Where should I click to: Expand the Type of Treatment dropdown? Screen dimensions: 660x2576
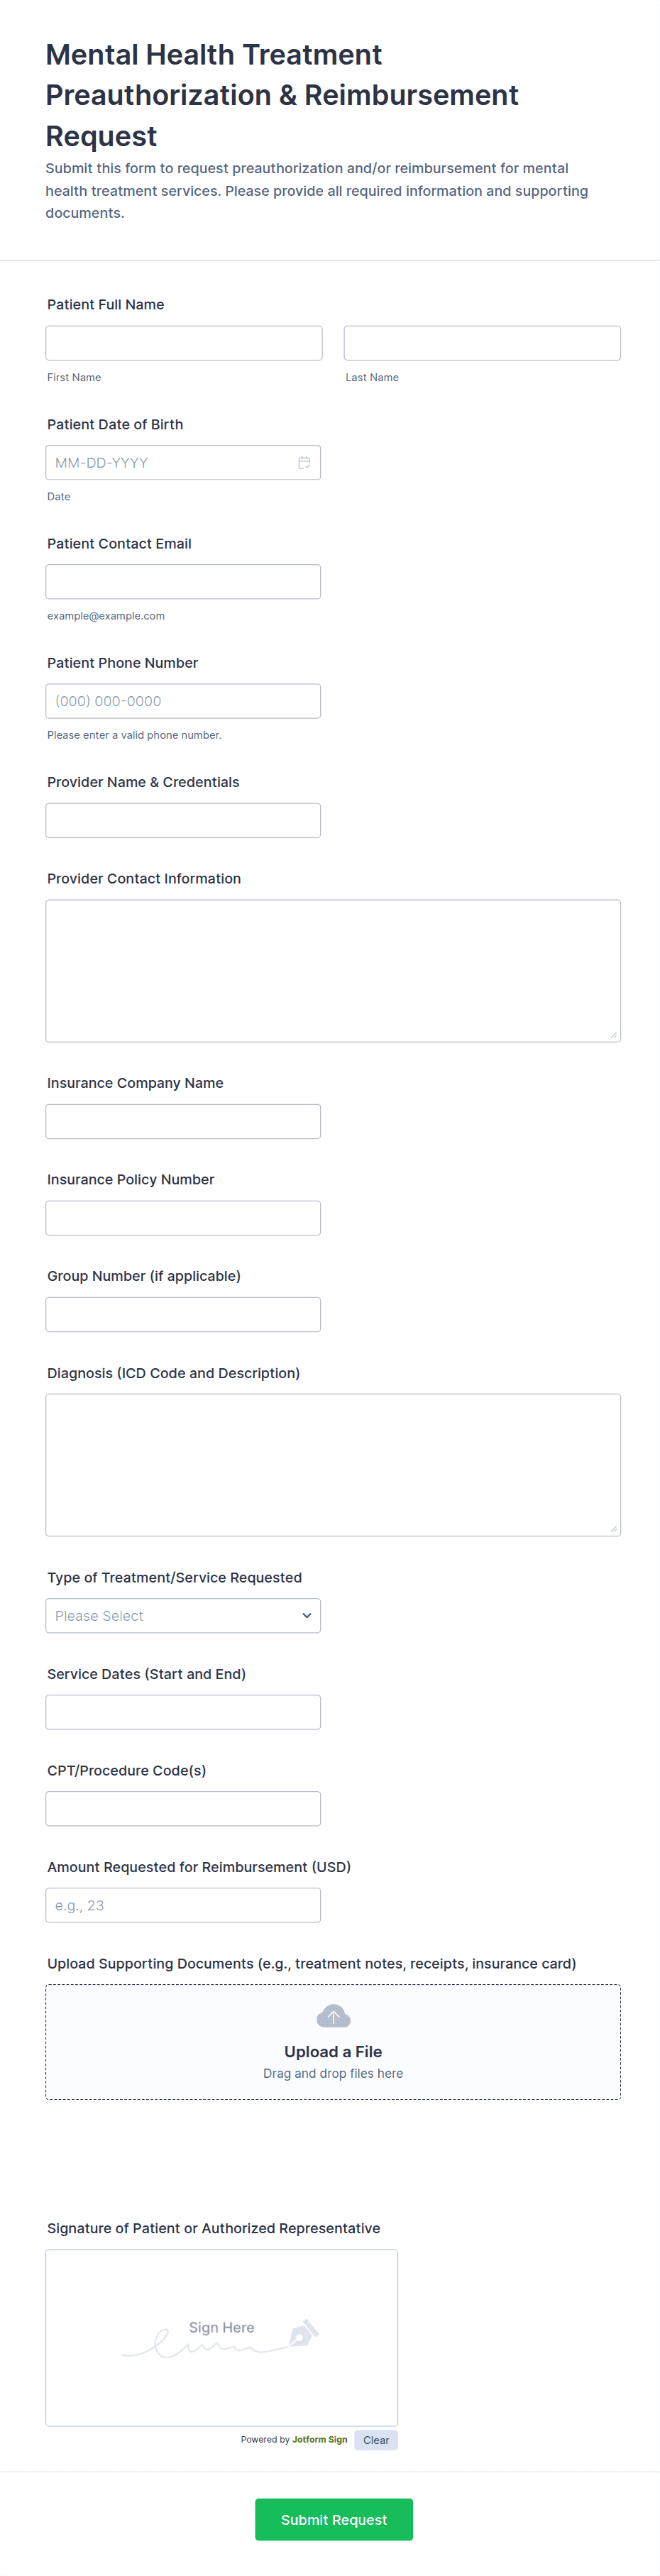(183, 1615)
